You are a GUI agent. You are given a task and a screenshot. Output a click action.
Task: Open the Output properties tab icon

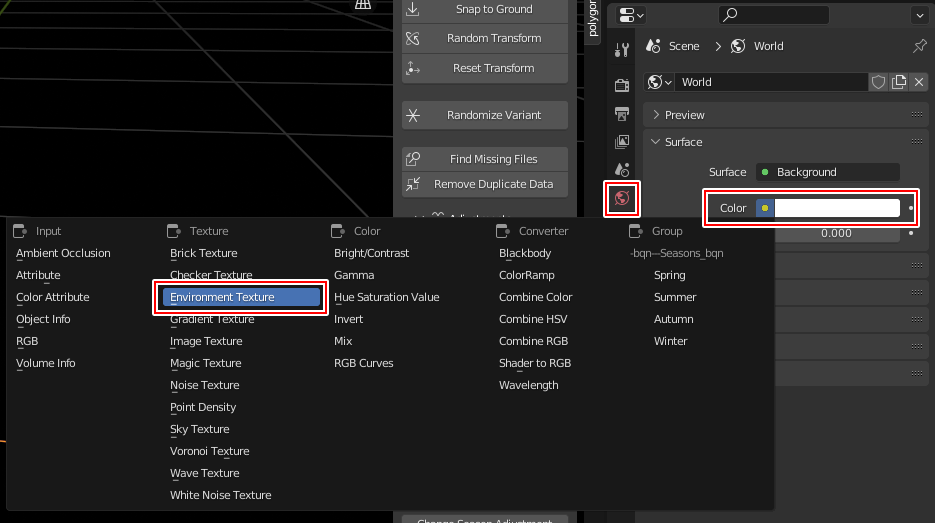coord(622,113)
